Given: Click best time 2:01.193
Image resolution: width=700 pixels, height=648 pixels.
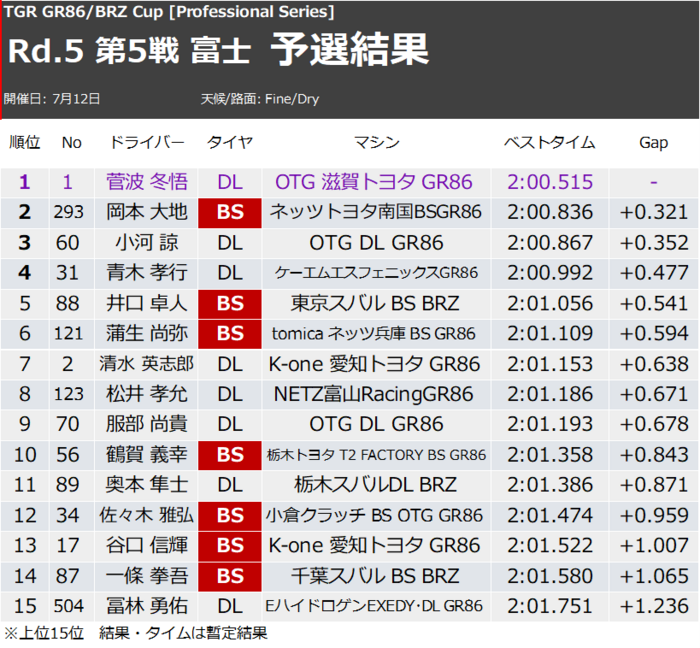Looking at the screenshot, I should [x=550, y=424].
